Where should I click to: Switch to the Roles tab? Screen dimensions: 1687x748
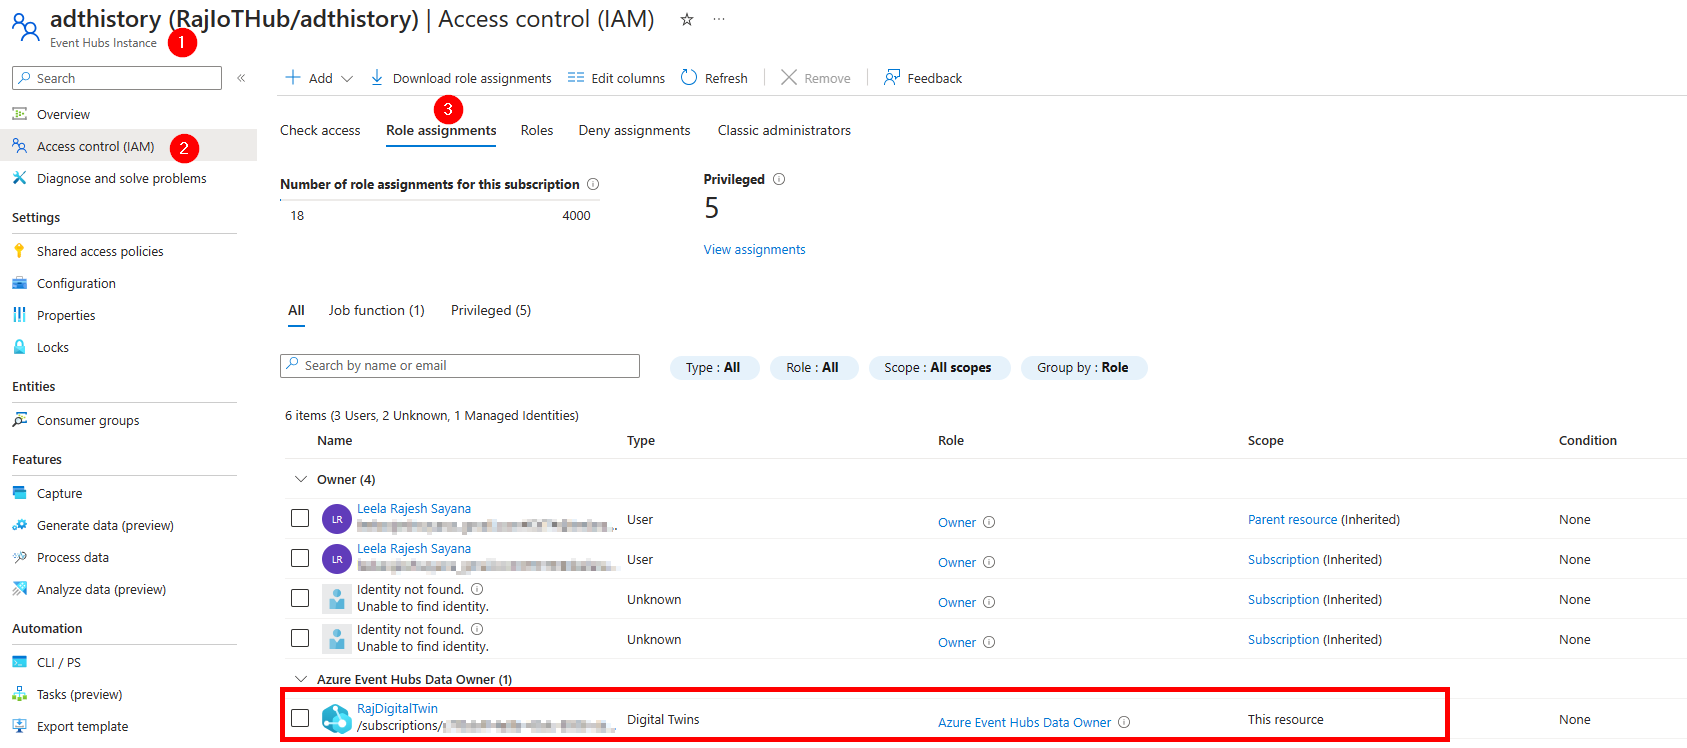537,130
